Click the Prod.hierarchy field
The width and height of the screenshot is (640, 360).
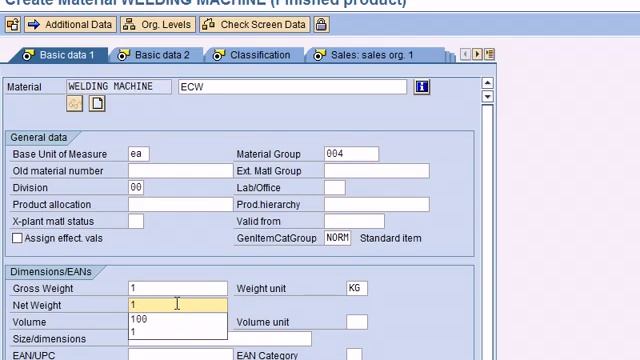pos(377,204)
